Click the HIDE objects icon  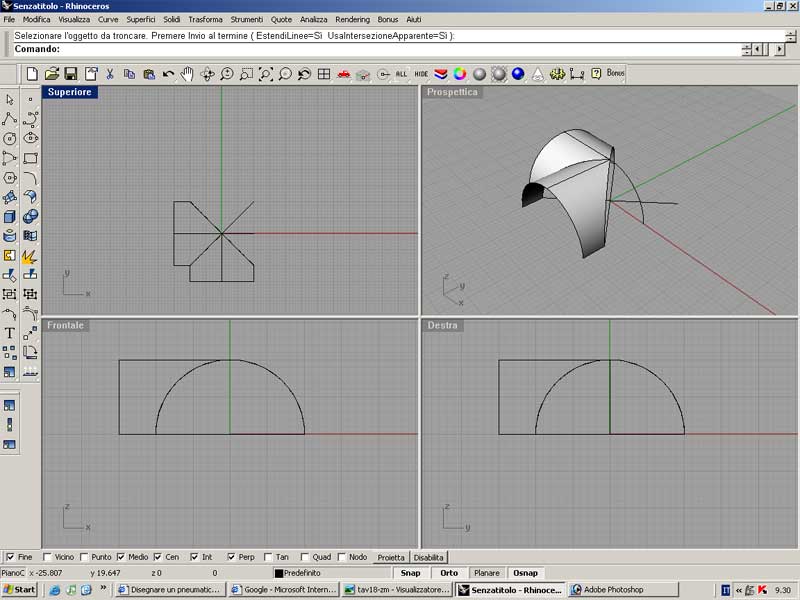[x=421, y=74]
